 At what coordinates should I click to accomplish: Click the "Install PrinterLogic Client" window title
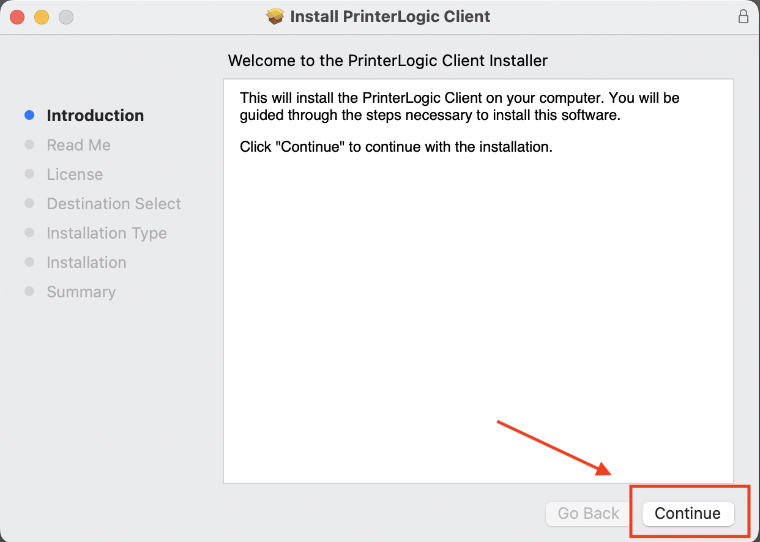(x=389, y=17)
